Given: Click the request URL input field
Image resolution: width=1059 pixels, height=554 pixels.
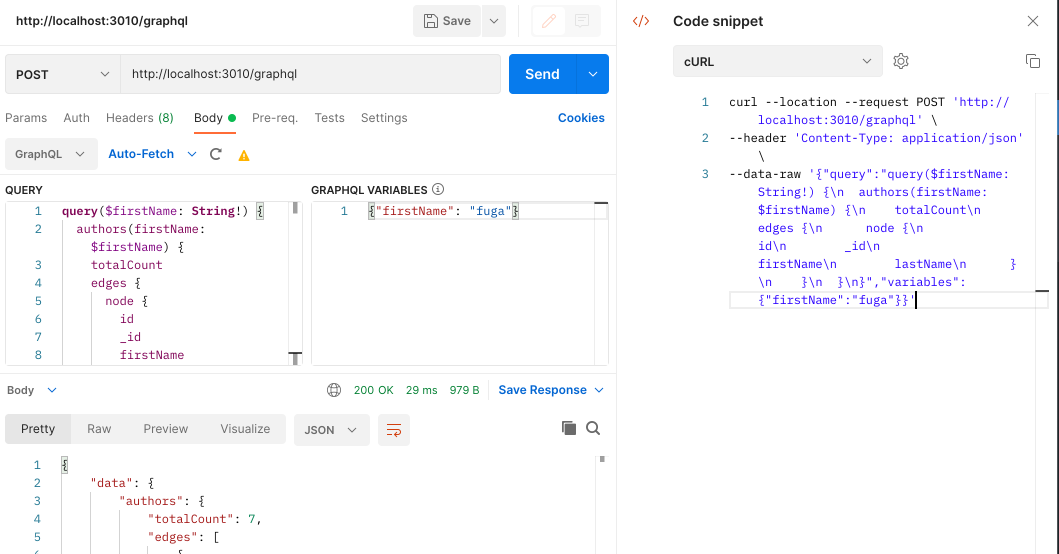Looking at the screenshot, I should 311,74.
